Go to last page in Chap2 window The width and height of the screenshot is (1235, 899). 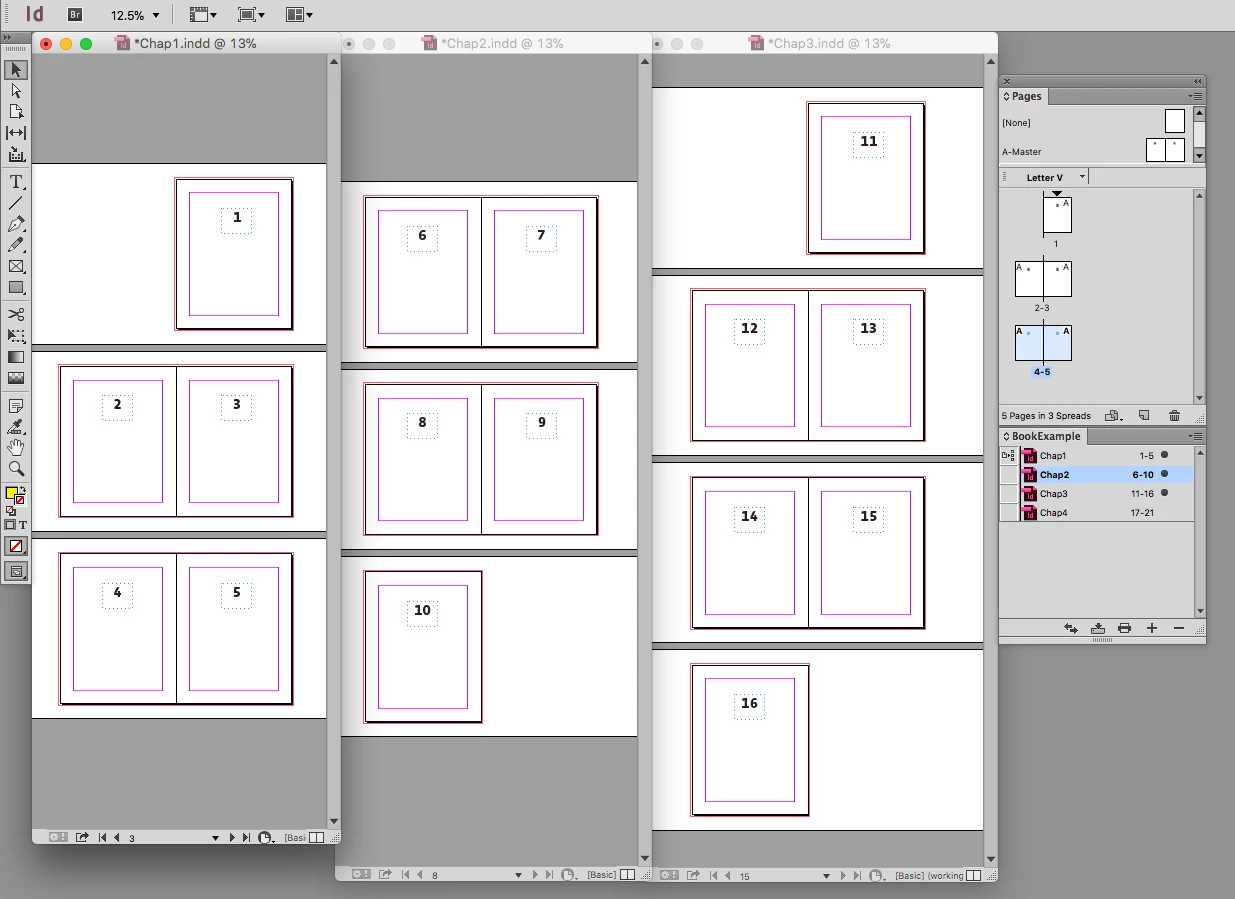549,875
